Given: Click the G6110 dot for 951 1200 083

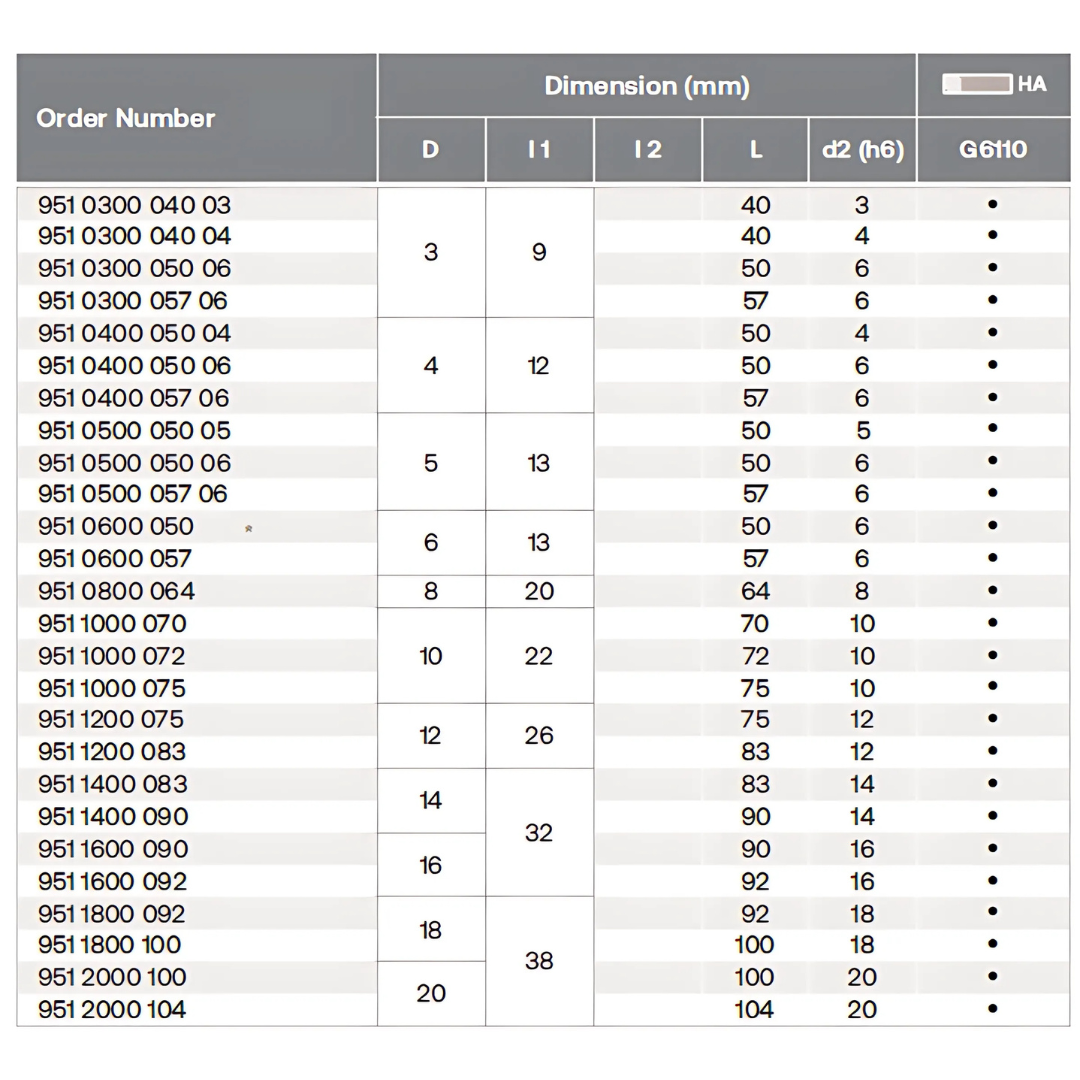Looking at the screenshot, I should [992, 751].
